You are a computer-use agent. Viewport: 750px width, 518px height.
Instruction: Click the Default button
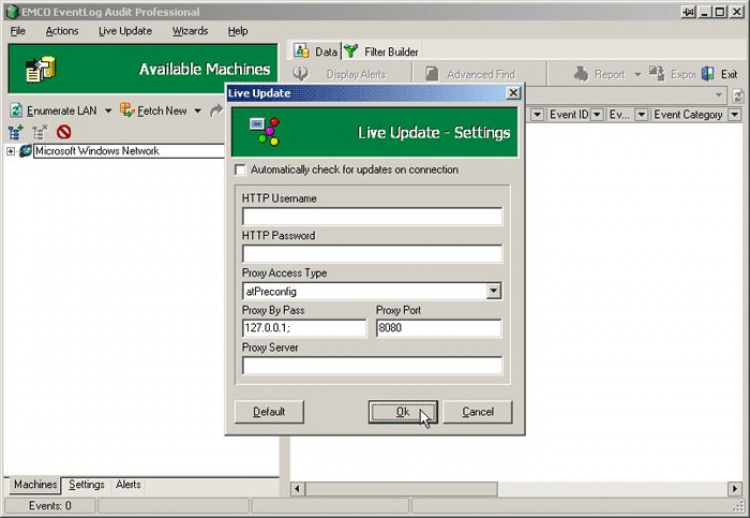click(269, 412)
